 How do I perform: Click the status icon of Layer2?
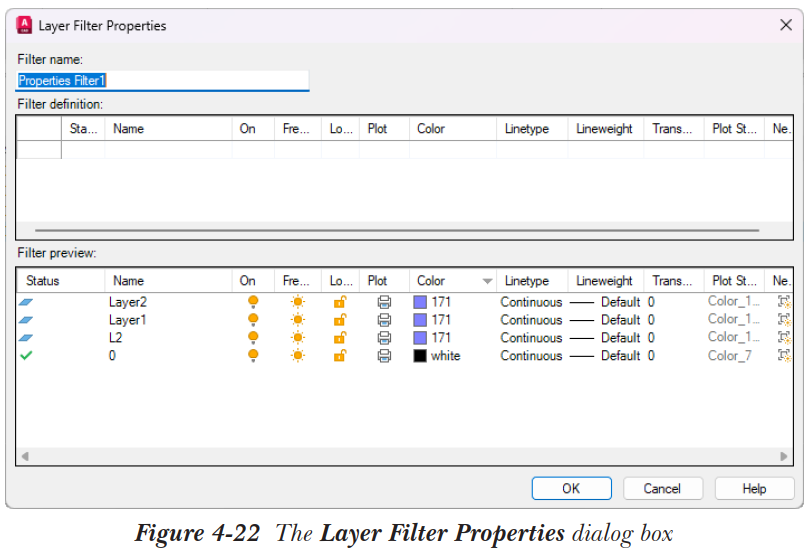pyautogui.click(x=26, y=302)
